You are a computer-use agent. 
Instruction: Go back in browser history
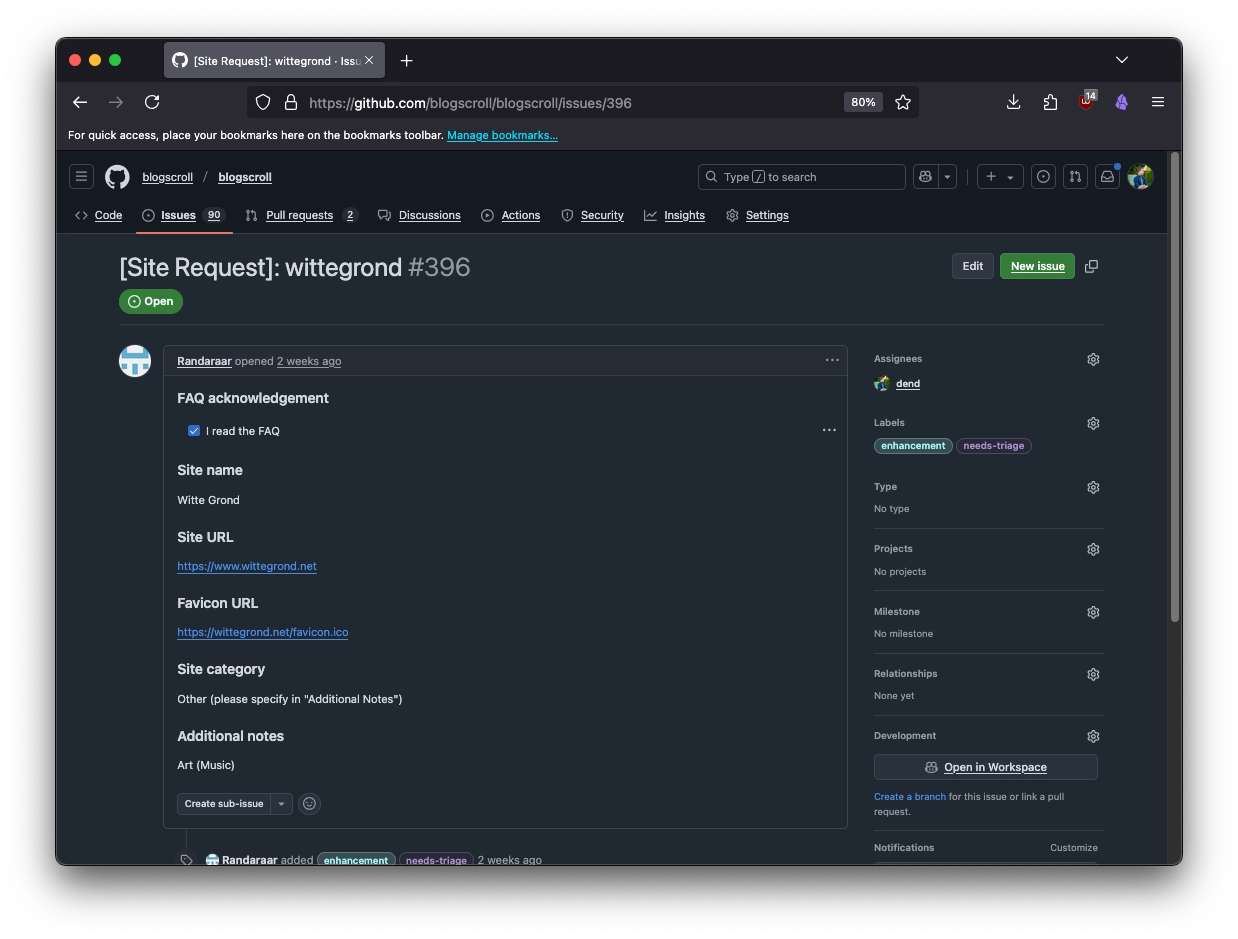[80, 102]
